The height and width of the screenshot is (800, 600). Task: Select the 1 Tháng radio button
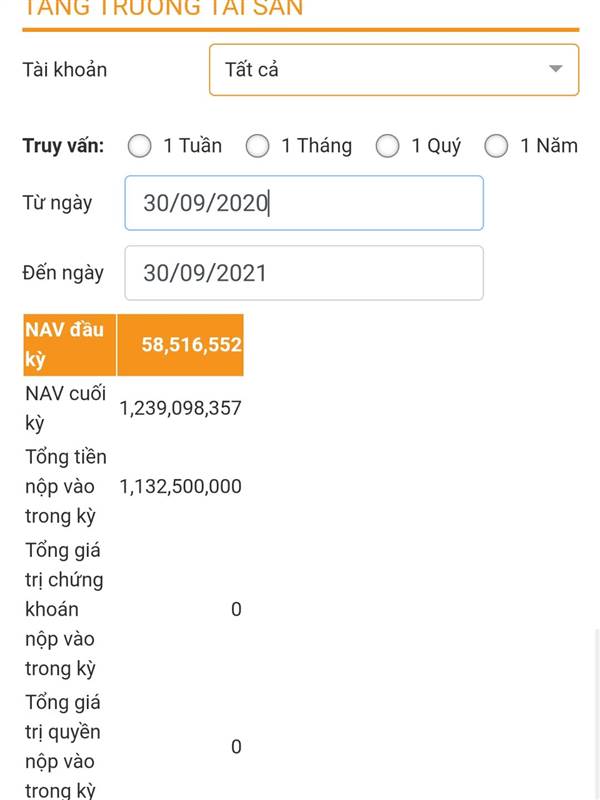[258, 146]
